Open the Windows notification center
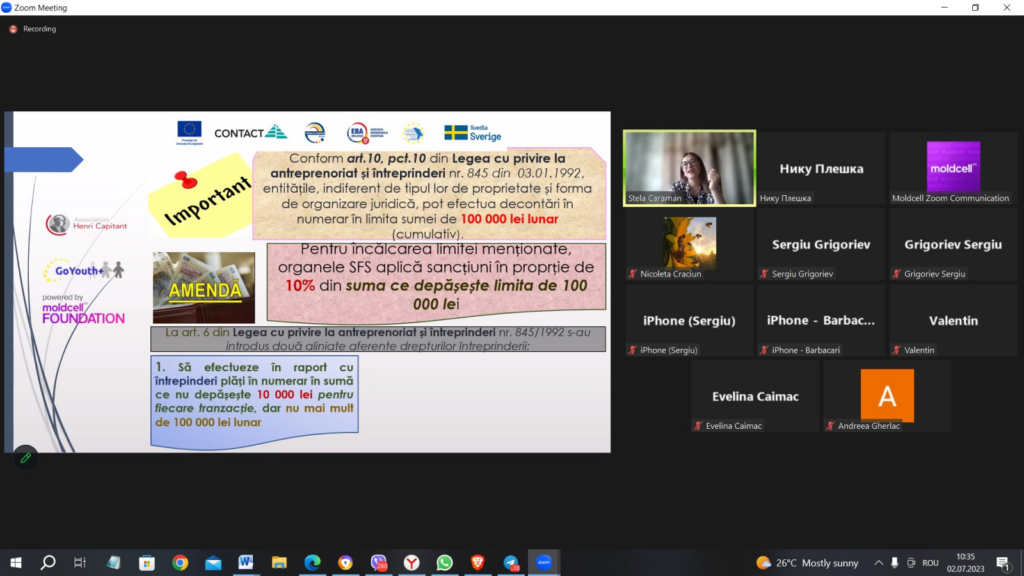This screenshot has height=576, width=1024. coord(1003,562)
